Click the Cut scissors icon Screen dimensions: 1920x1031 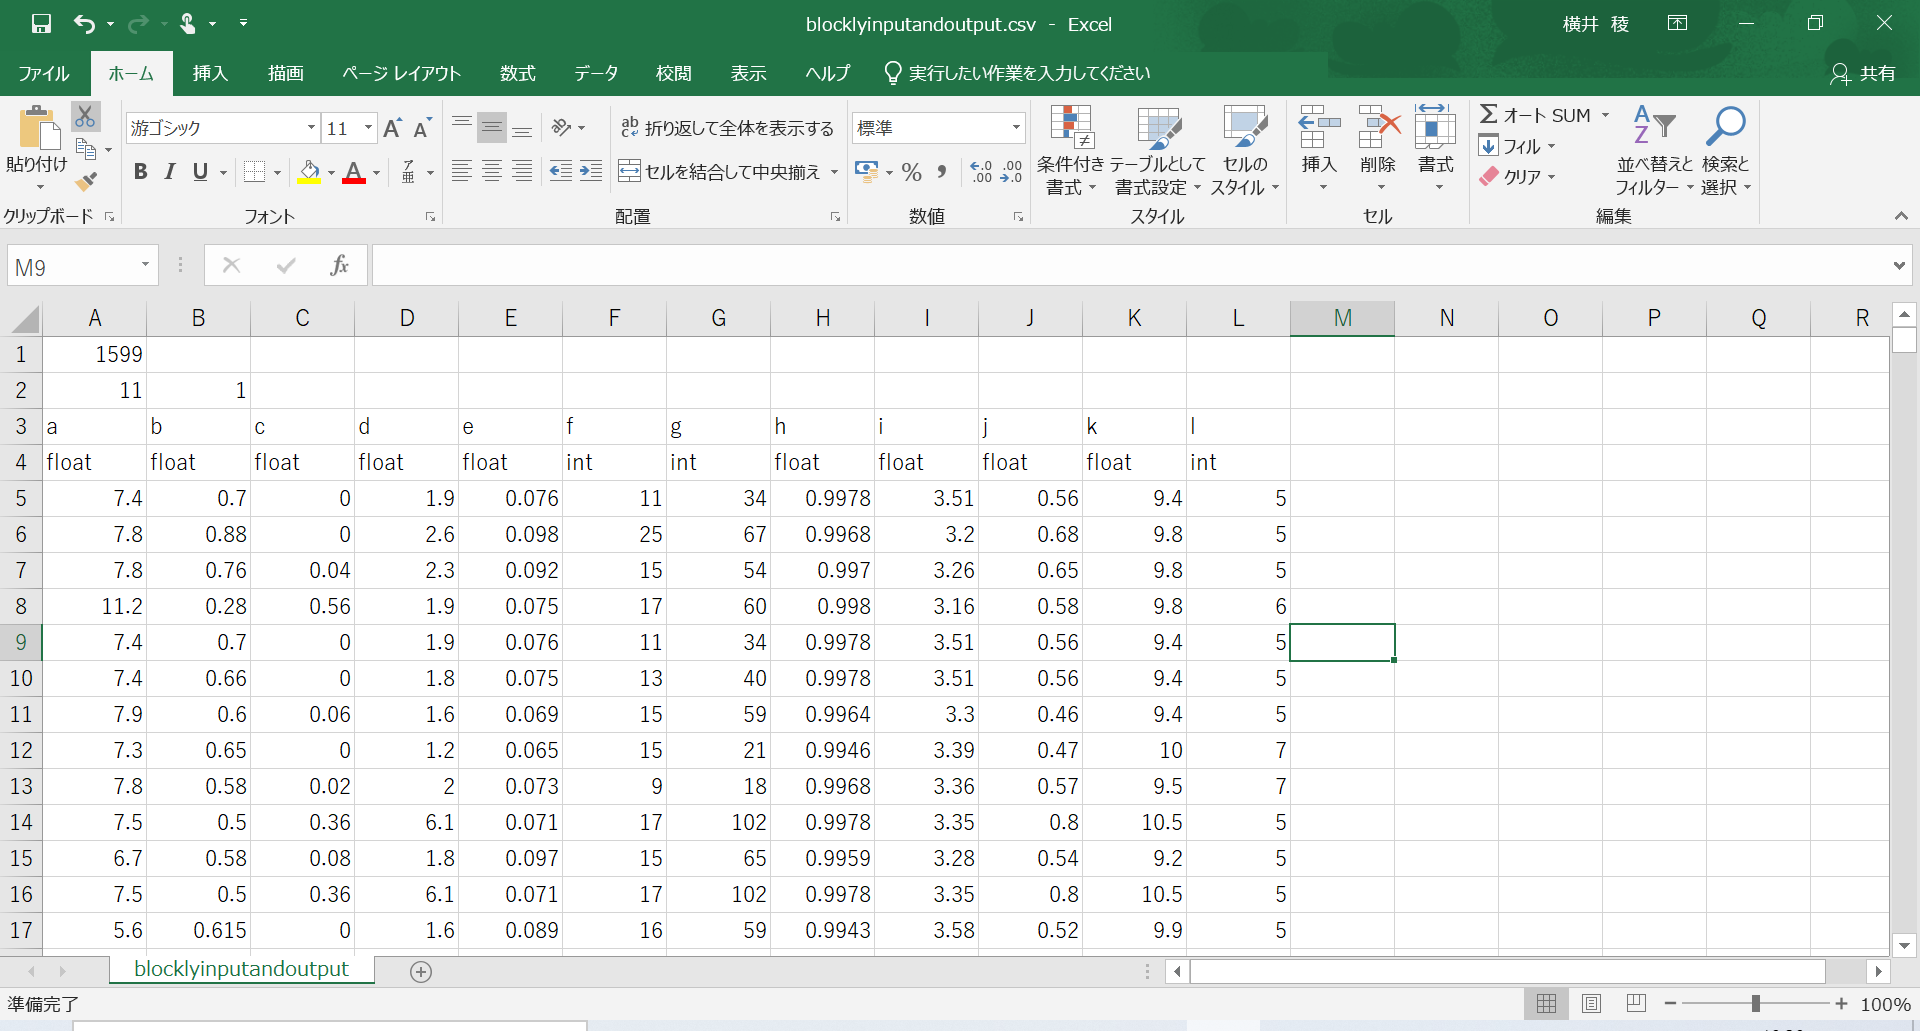(x=85, y=117)
